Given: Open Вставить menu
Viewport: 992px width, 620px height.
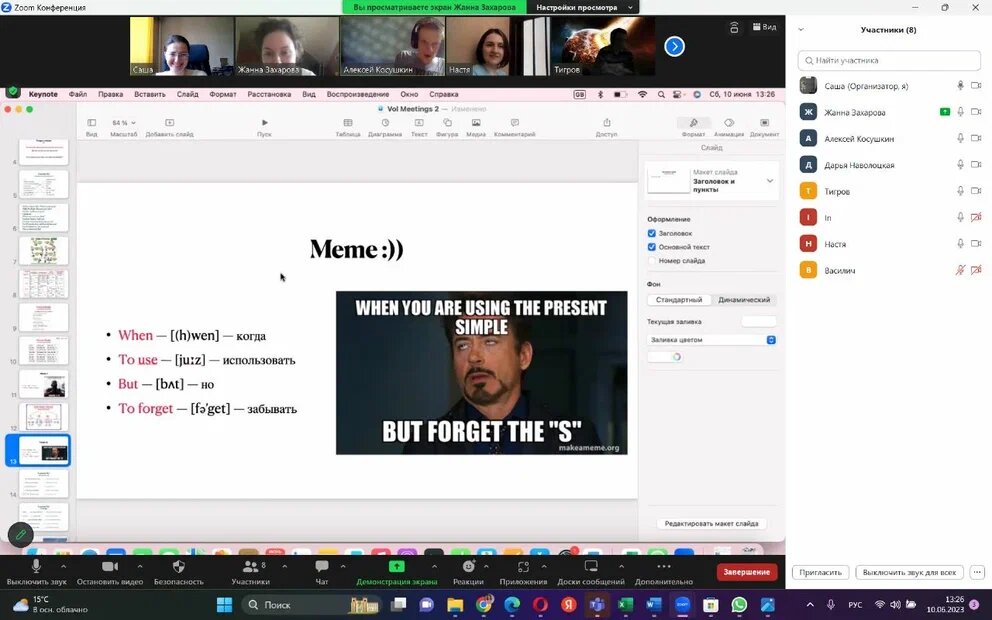Looking at the screenshot, I should coord(150,94).
